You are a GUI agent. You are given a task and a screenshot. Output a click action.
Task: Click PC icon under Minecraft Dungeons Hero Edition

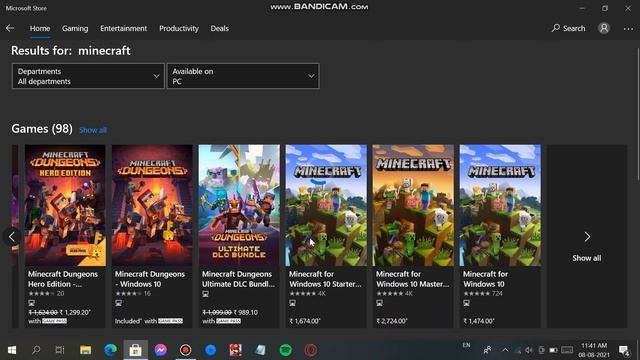(31, 303)
